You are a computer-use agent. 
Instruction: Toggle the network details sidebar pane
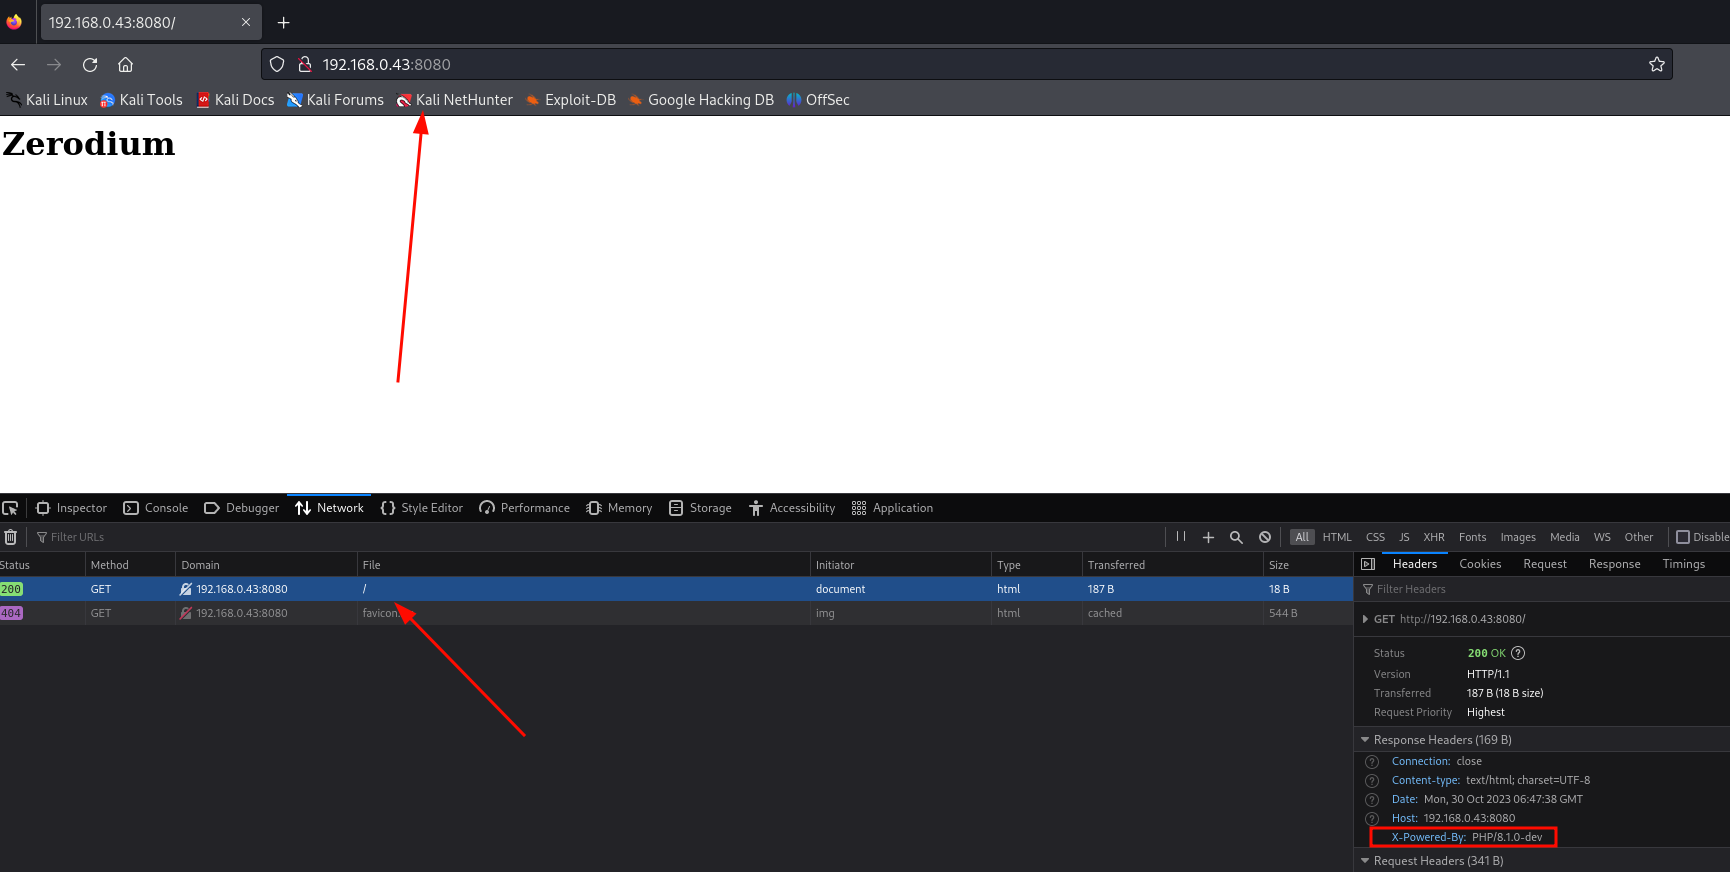[1368, 564]
